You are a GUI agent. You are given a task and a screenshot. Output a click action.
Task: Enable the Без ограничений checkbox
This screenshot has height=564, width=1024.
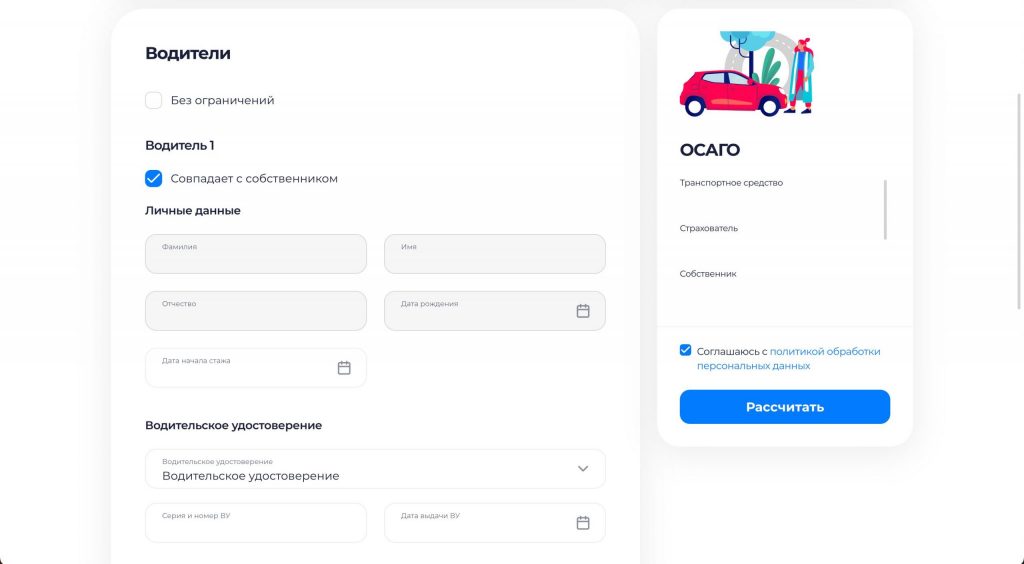(x=154, y=100)
